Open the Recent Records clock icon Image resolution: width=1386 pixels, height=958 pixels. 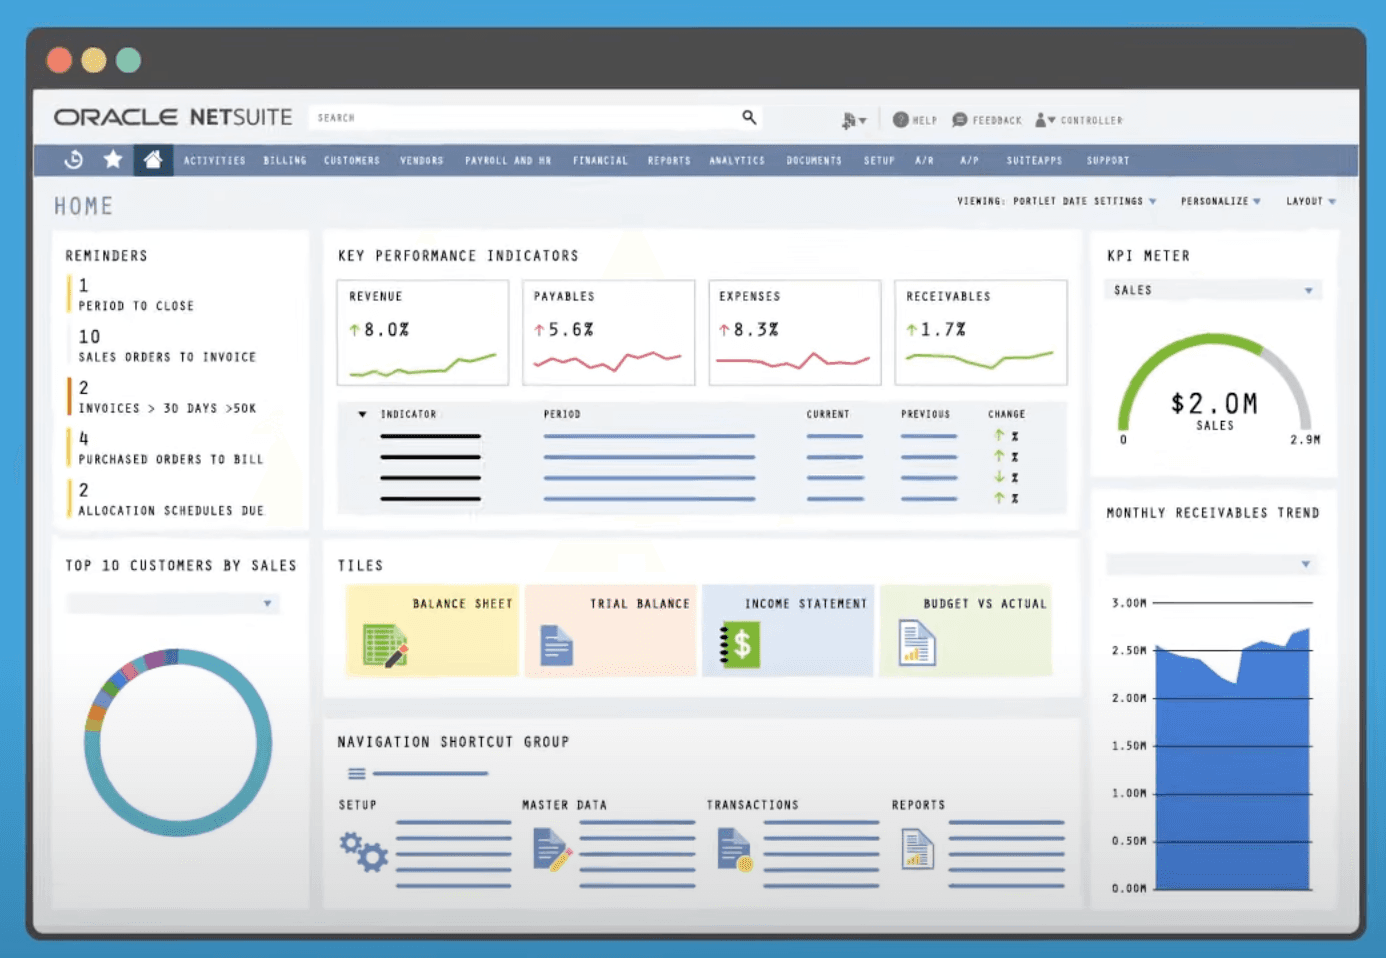[x=73, y=159]
